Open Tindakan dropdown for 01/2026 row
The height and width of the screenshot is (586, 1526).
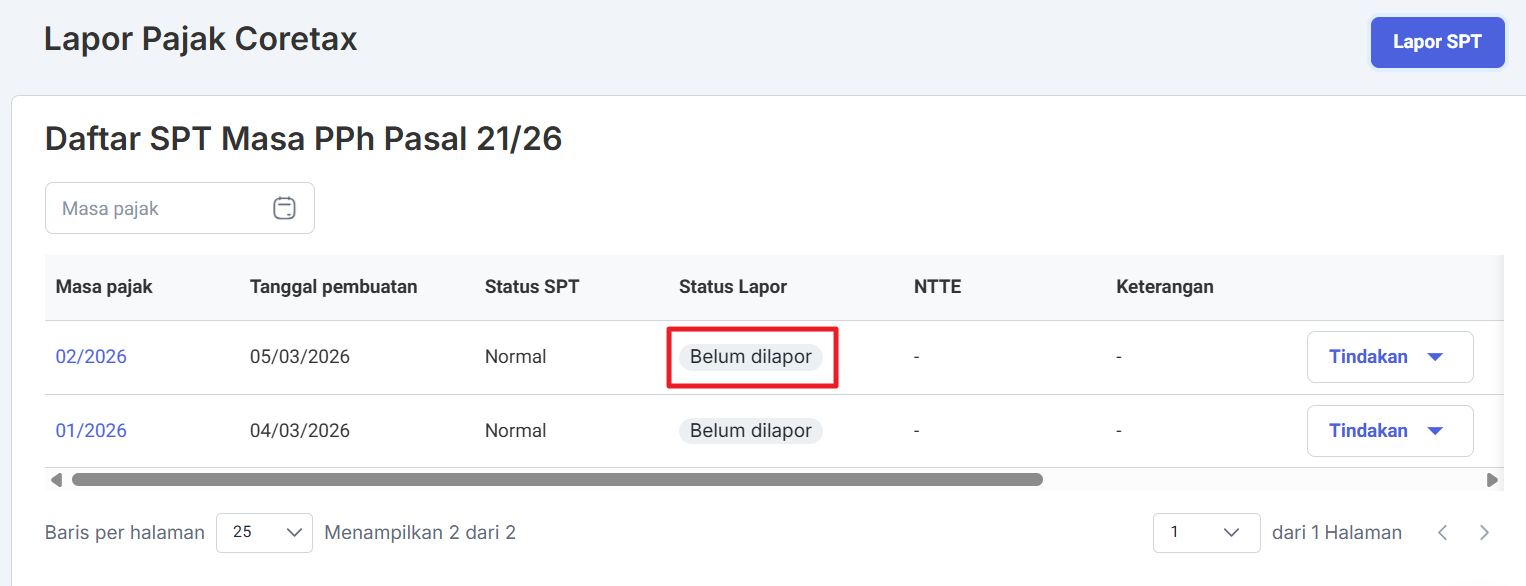pyautogui.click(x=1389, y=431)
